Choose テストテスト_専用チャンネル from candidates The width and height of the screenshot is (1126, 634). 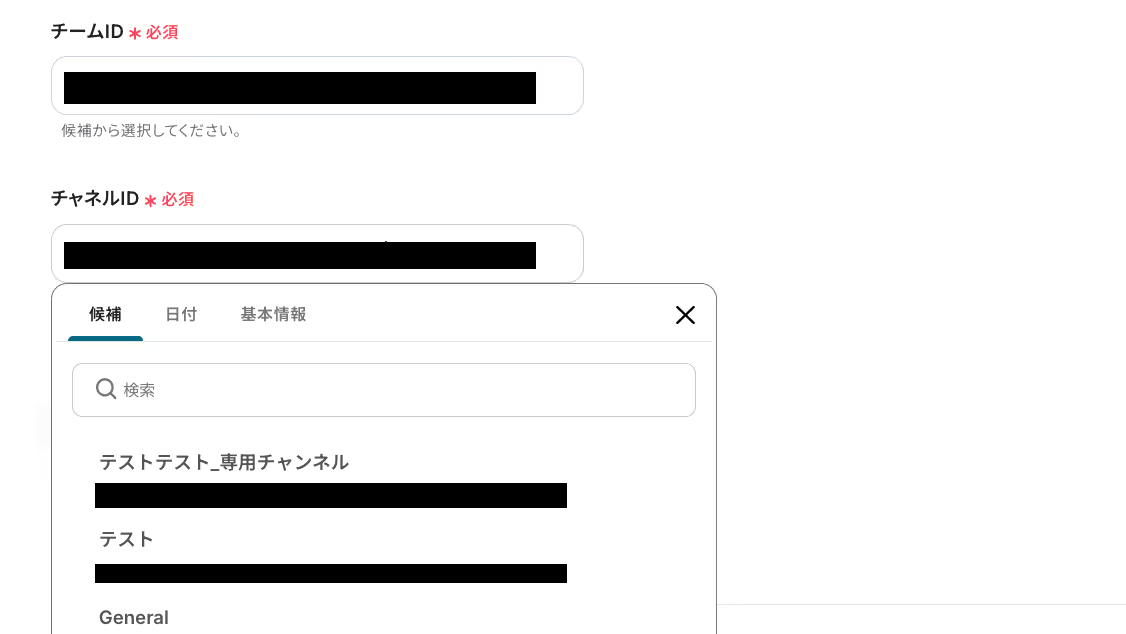pyautogui.click(x=224, y=462)
